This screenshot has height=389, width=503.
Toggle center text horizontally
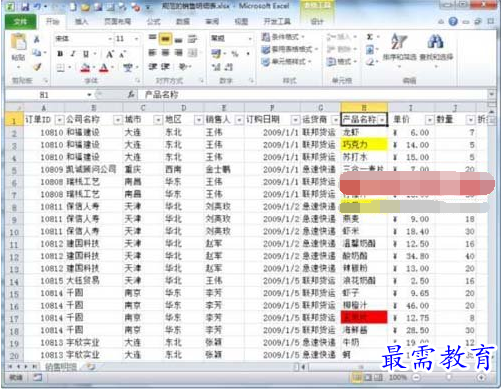[165, 53]
